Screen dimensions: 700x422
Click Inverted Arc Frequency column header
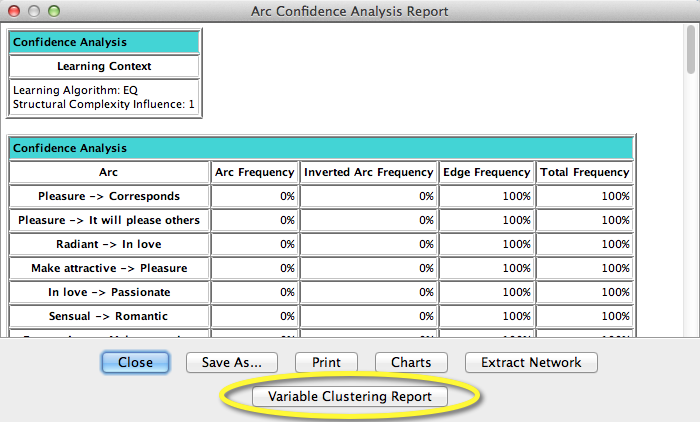tap(369, 172)
